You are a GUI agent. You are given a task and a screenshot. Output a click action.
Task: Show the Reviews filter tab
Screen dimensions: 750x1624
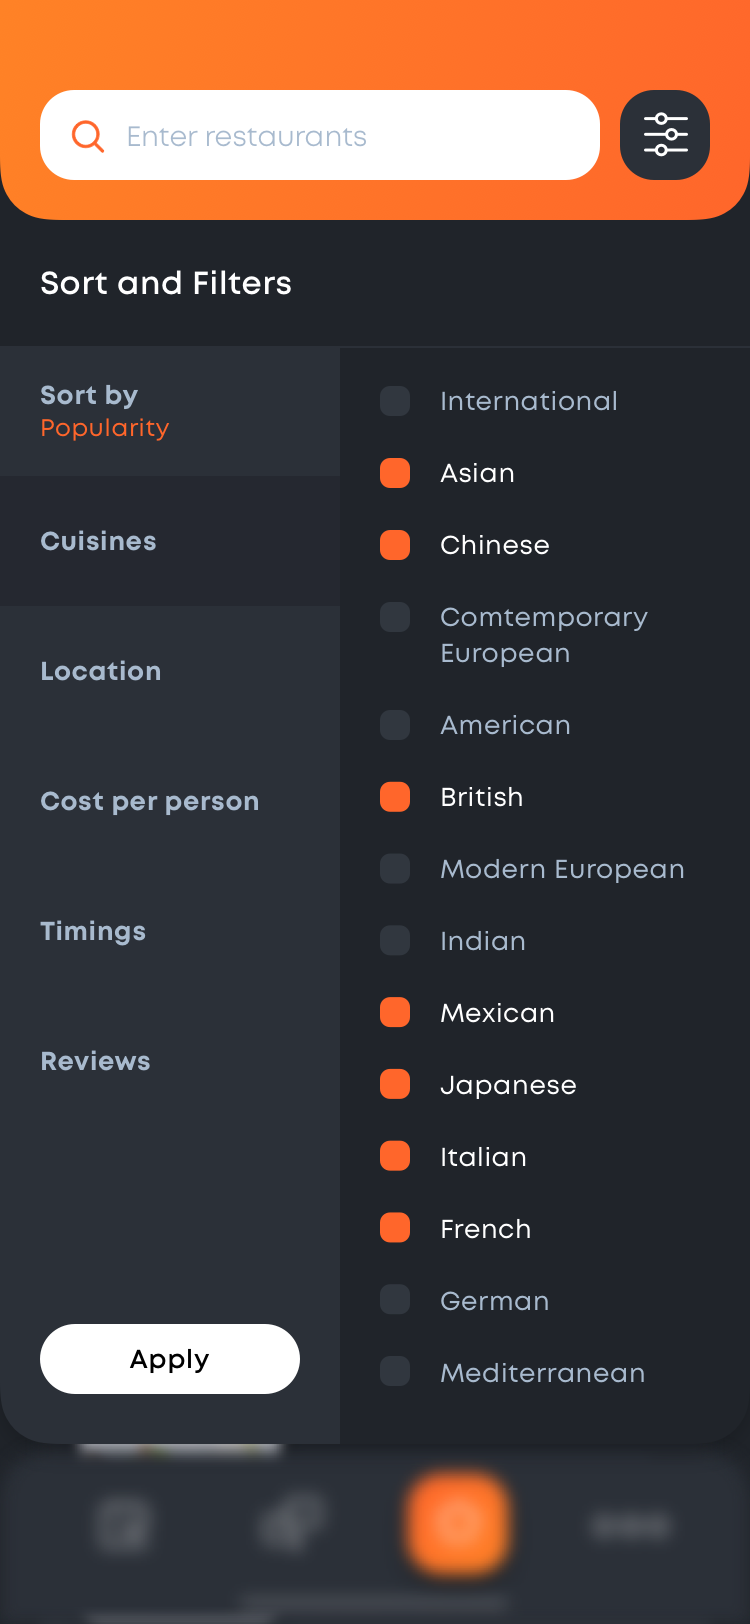pos(170,1061)
